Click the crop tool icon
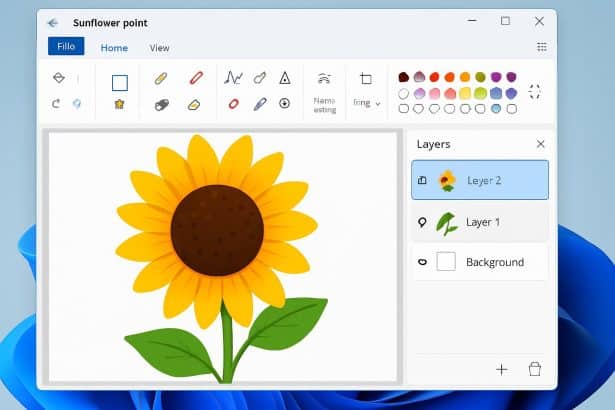The height and width of the screenshot is (410, 615). click(365, 79)
